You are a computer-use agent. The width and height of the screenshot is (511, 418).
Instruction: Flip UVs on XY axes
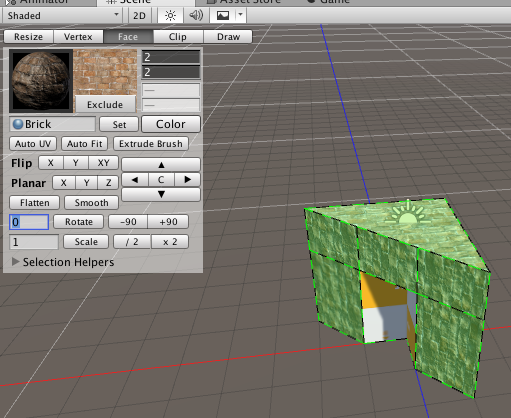[103, 163]
